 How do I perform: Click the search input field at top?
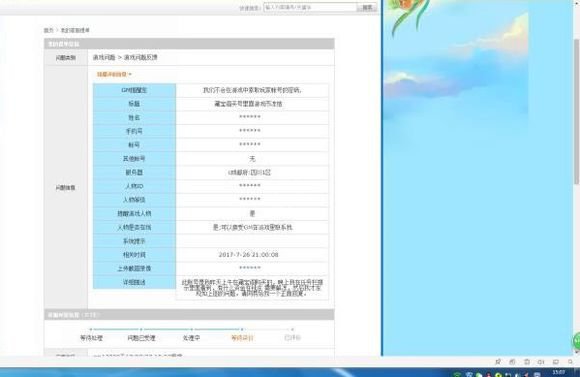(x=310, y=7)
